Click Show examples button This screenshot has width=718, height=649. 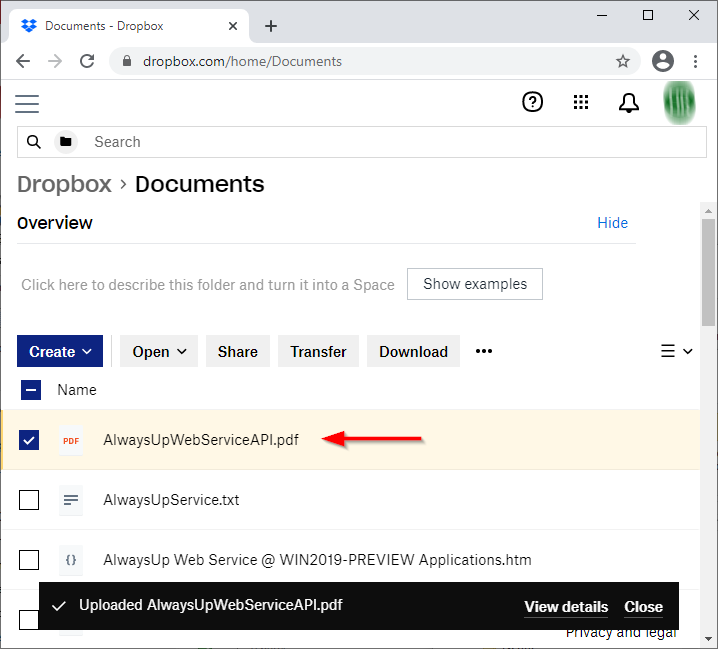(x=475, y=284)
